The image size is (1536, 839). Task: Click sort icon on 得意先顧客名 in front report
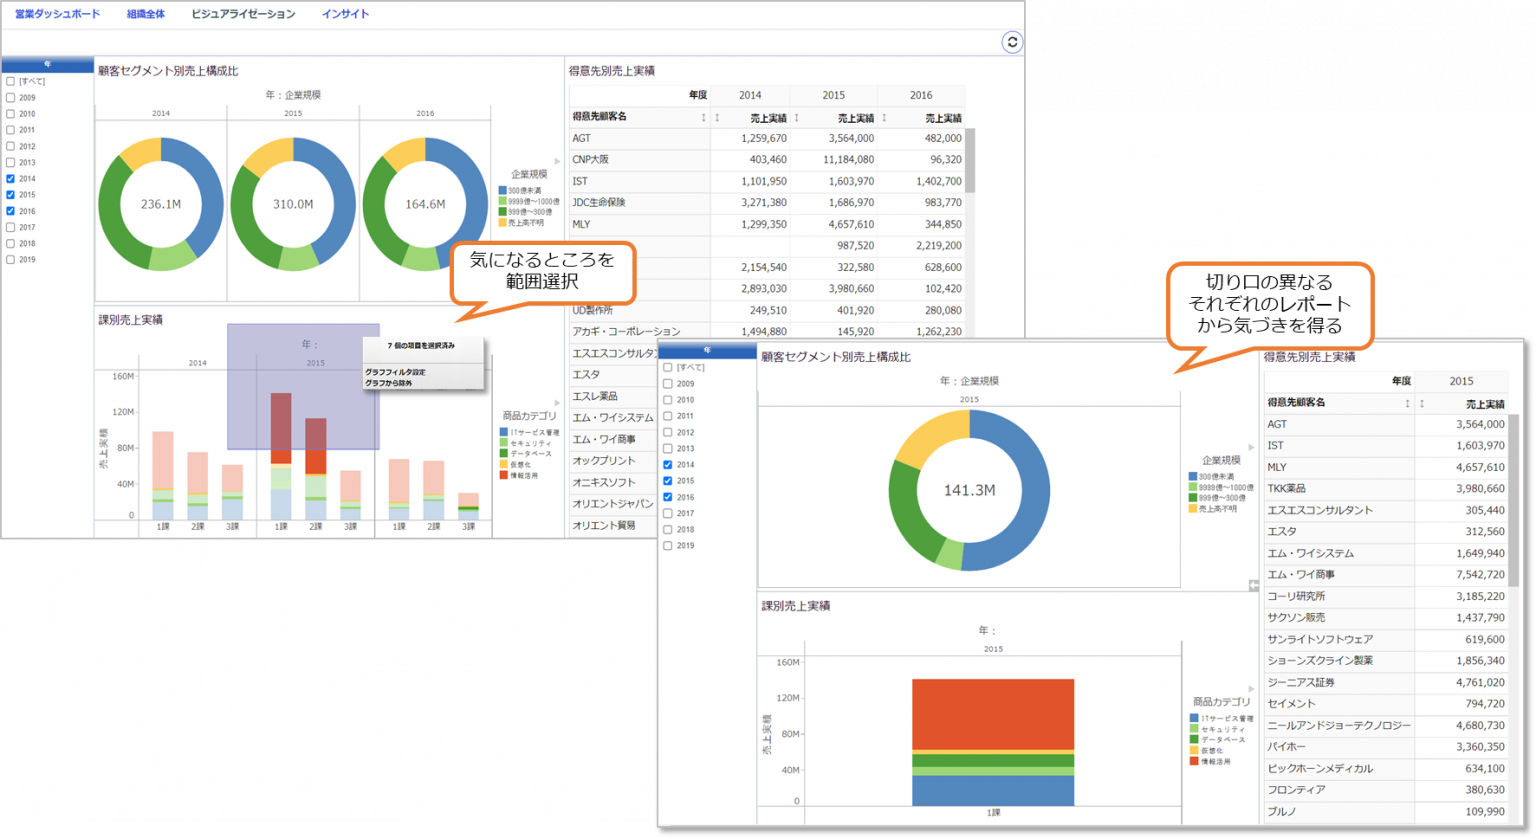[1407, 403]
